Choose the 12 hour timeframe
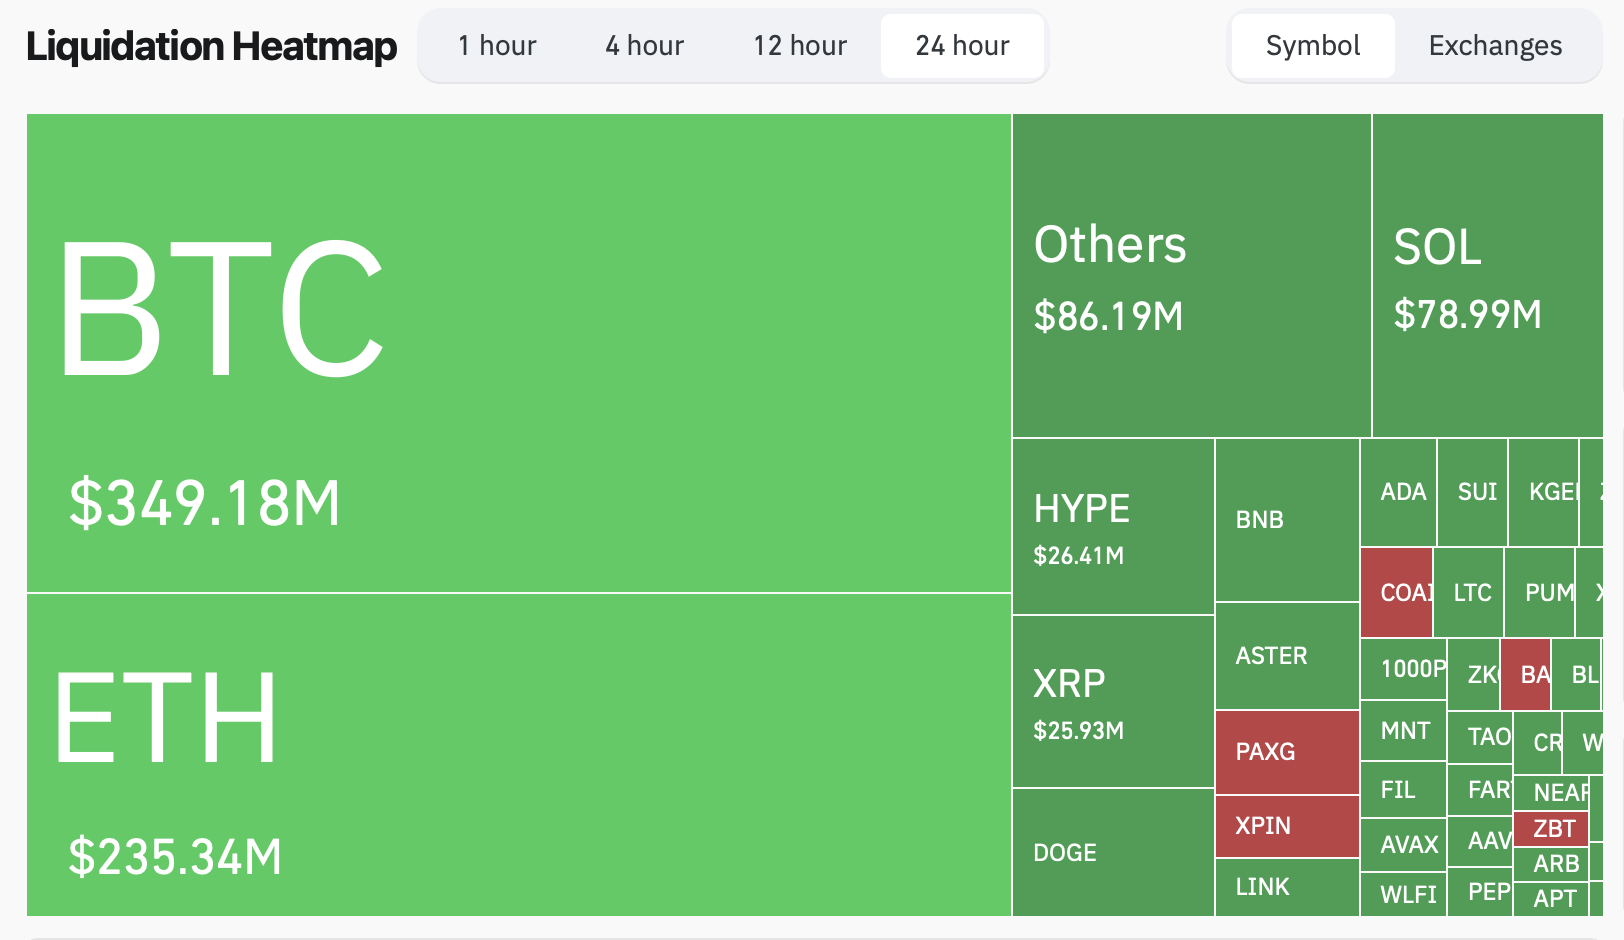Viewport: 1624px width, 940px height. point(800,46)
